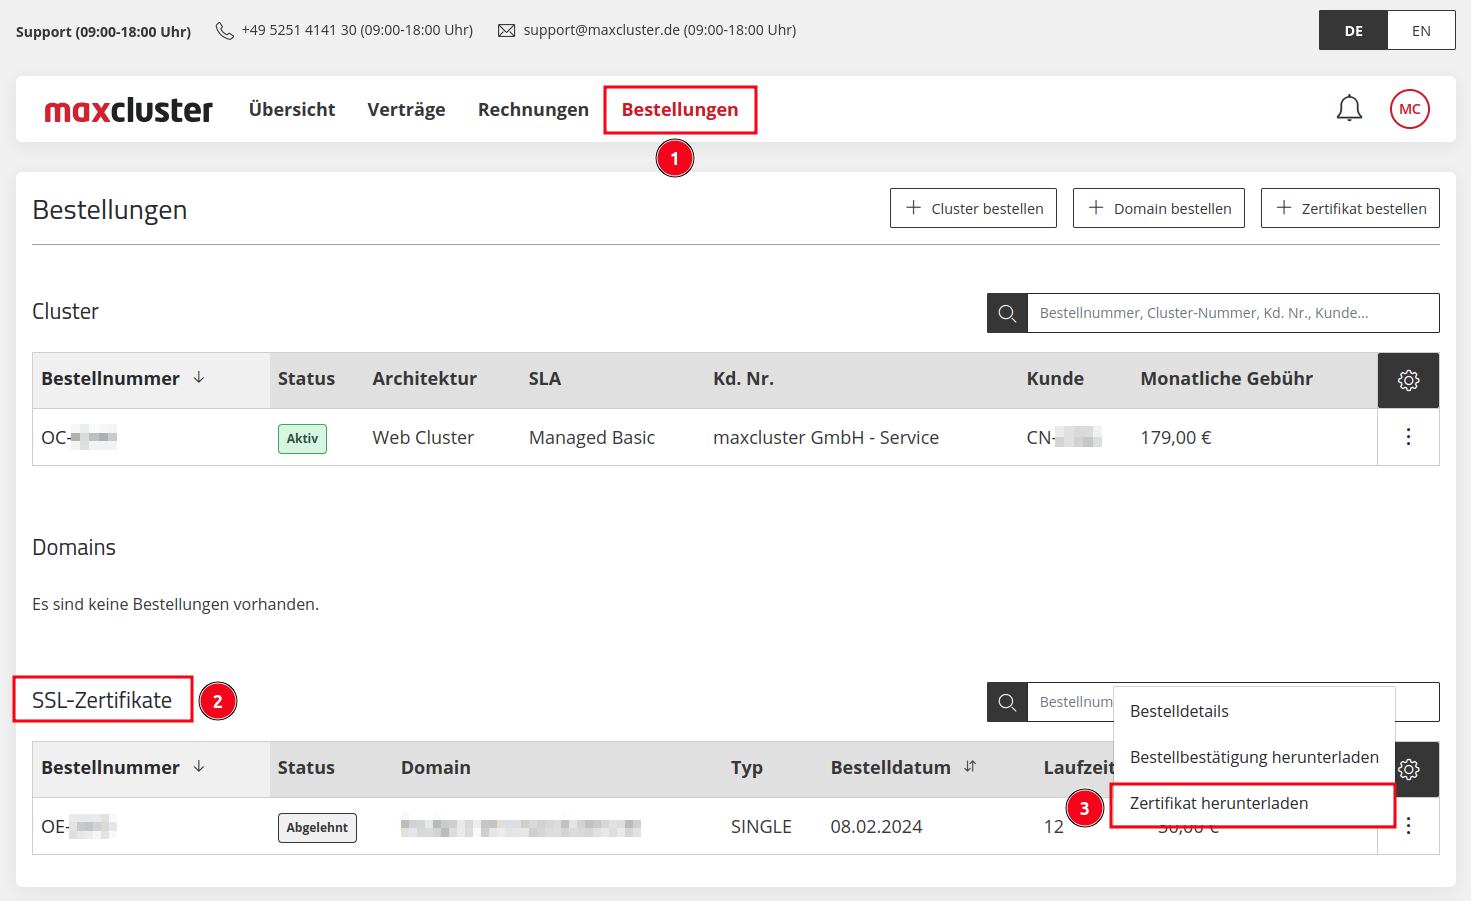Click the Web Cluster cell
1471x901 pixels.
coord(423,437)
